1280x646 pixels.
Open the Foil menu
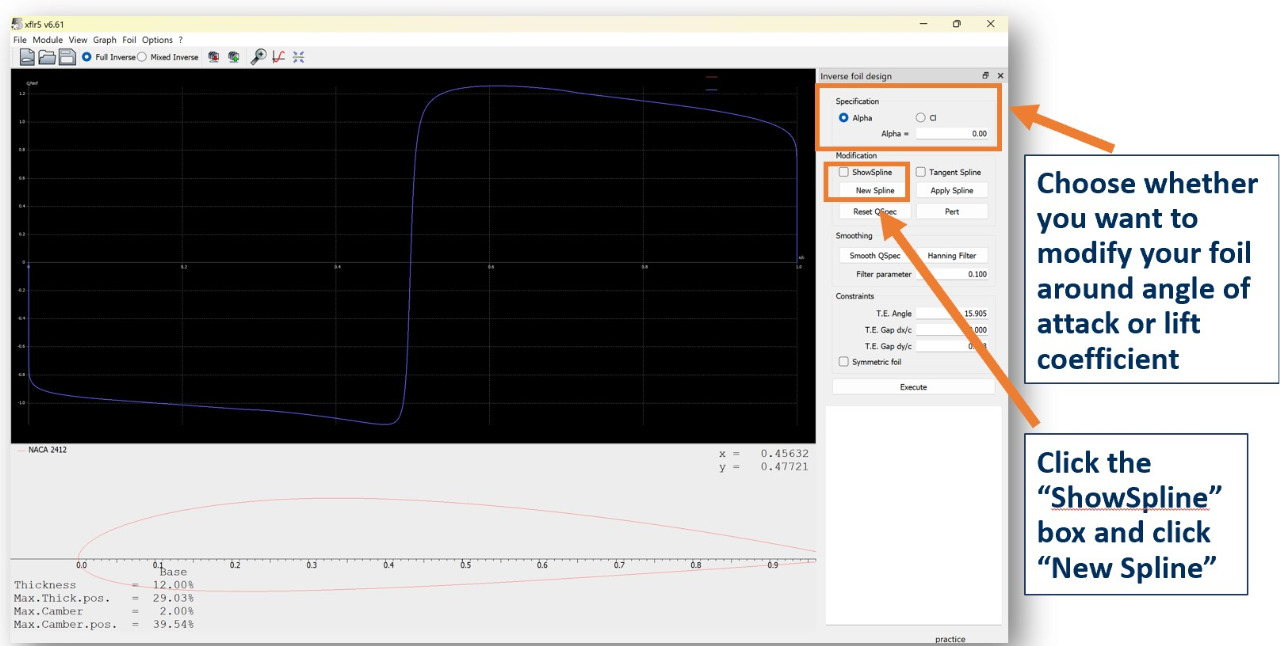tap(129, 40)
